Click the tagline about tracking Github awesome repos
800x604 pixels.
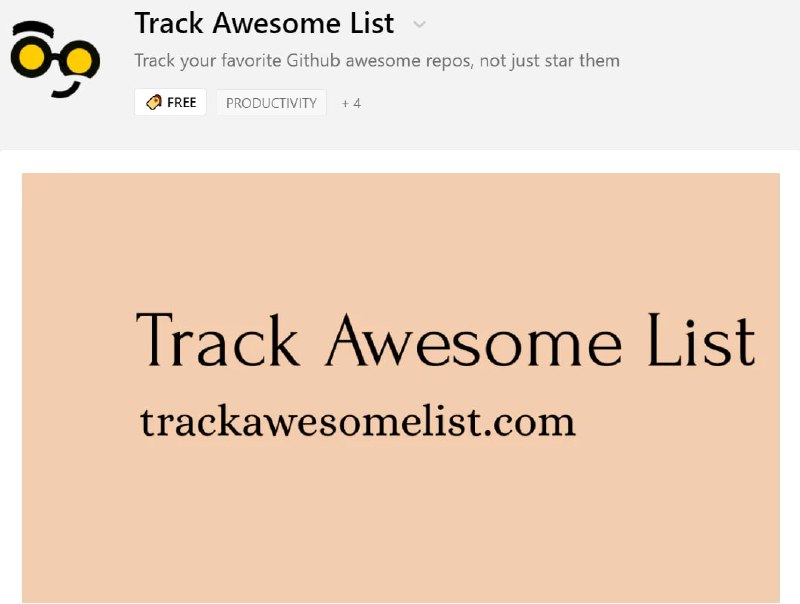[x=377, y=61]
